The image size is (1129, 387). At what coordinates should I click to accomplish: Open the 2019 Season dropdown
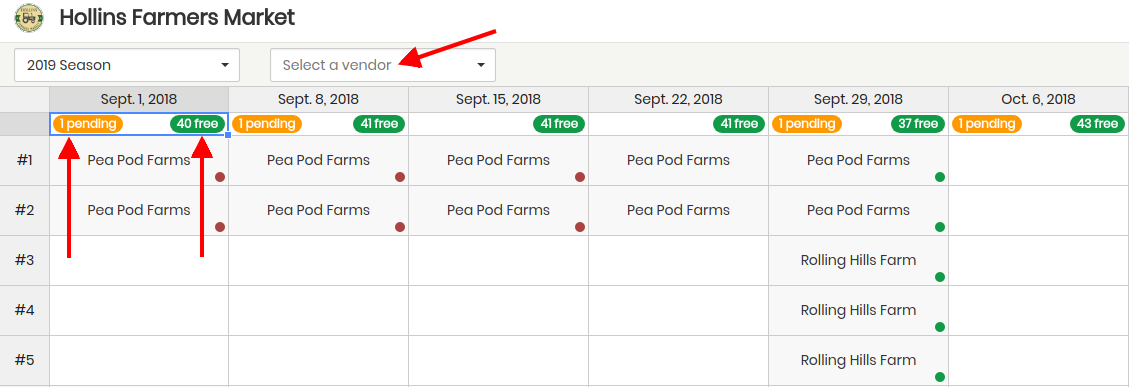tap(127, 65)
